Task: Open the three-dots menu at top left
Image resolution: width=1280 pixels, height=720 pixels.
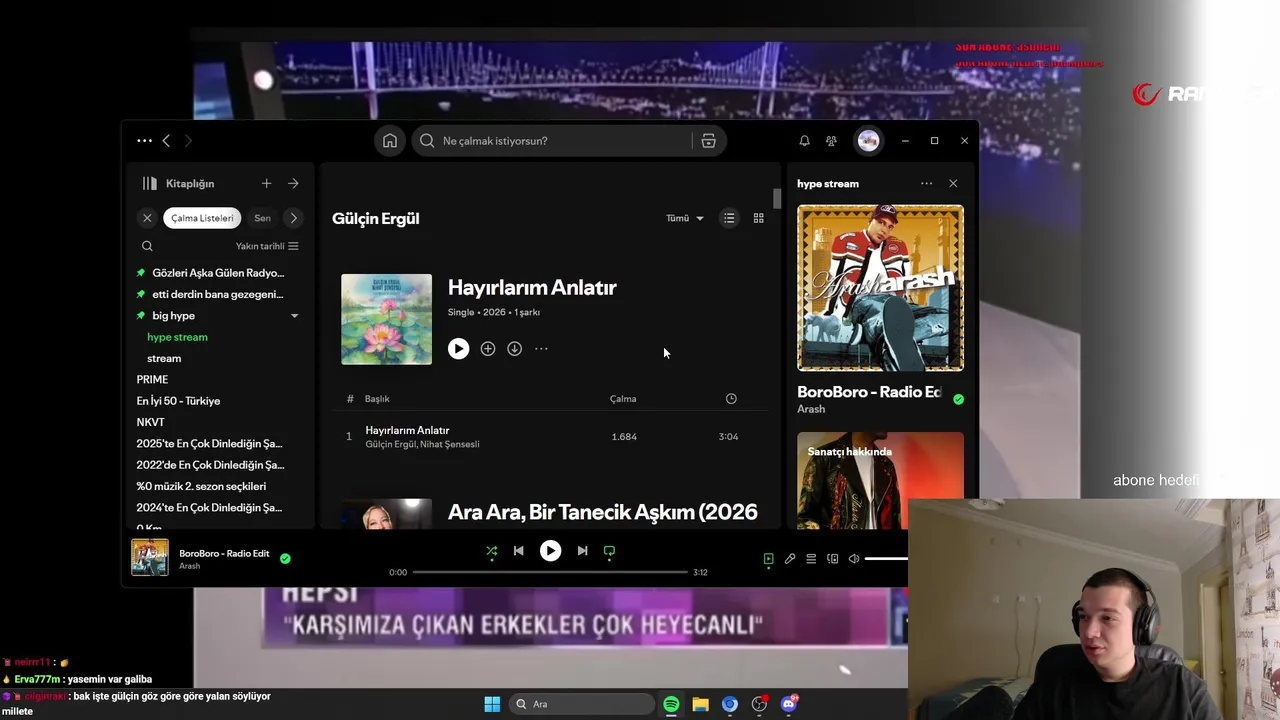Action: coord(145,141)
